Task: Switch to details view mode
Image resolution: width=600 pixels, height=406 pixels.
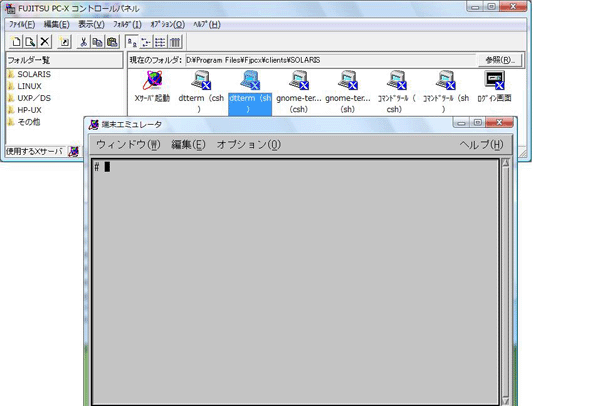Action: pos(175,42)
